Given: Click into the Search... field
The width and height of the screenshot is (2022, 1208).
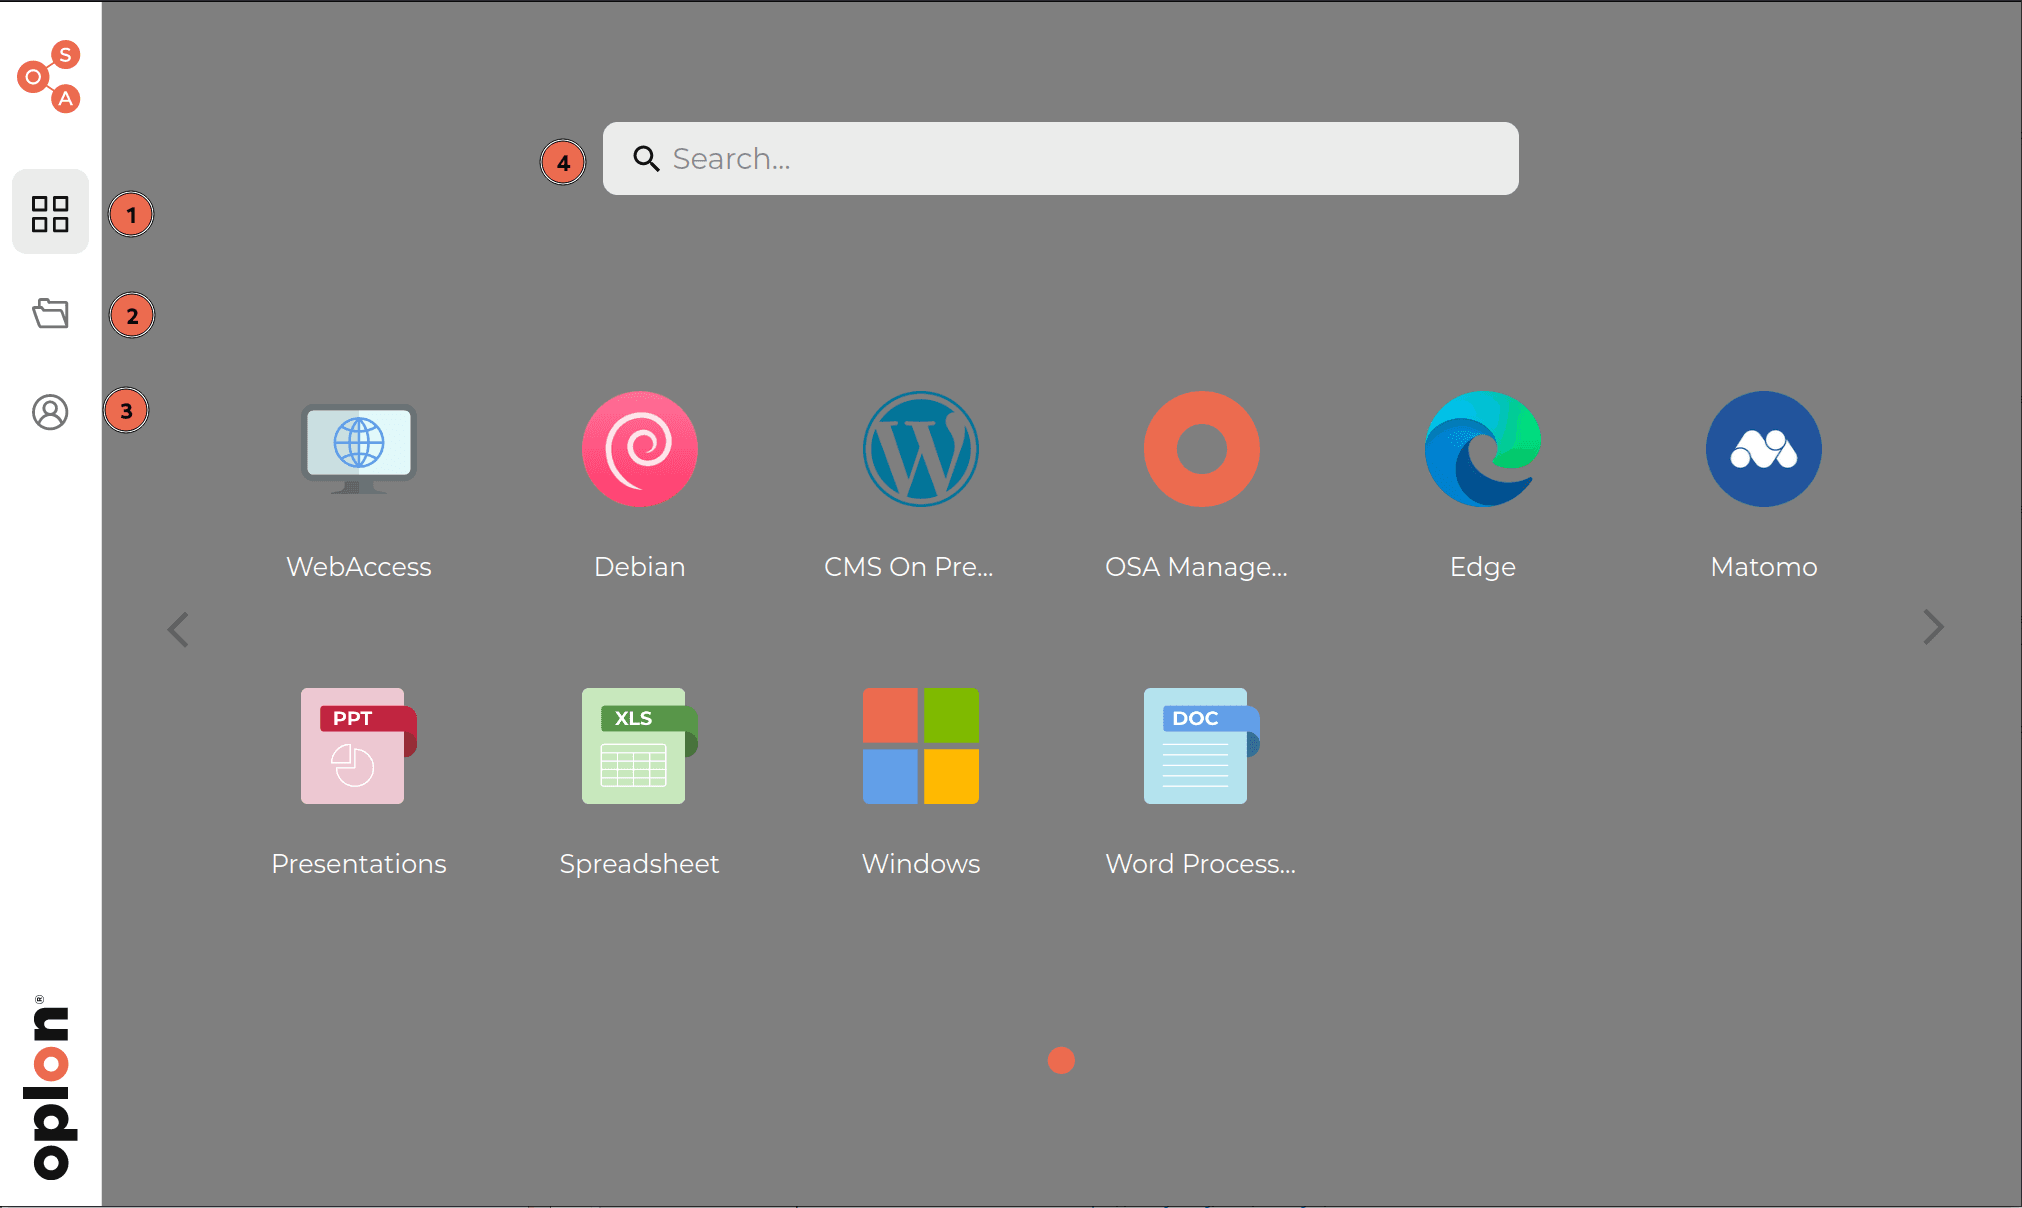Looking at the screenshot, I should (1061, 159).
